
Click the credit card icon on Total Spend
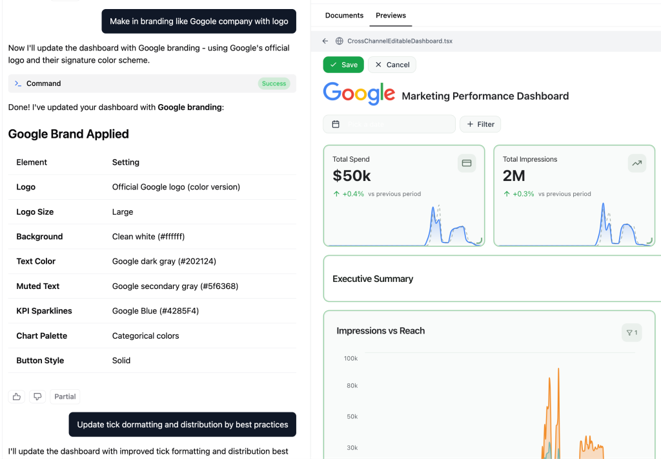466,163
